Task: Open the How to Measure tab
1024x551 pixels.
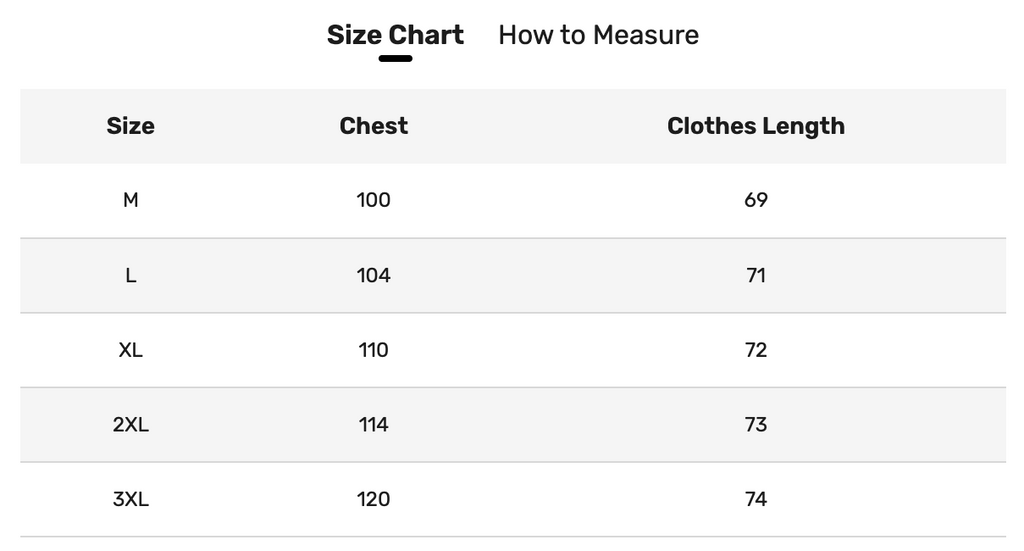Action: pyautogui.click(x=598, y=35)
